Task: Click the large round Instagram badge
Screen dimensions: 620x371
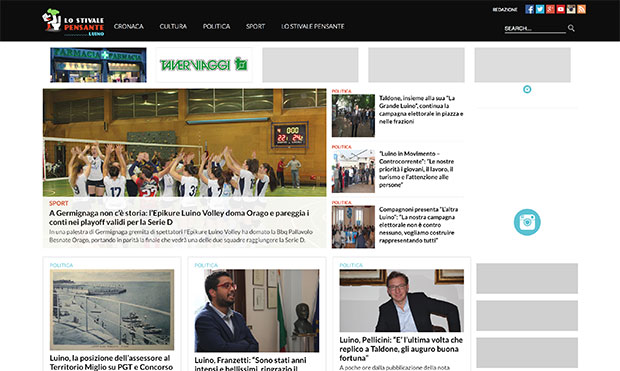Action: (x=527, y=222)
